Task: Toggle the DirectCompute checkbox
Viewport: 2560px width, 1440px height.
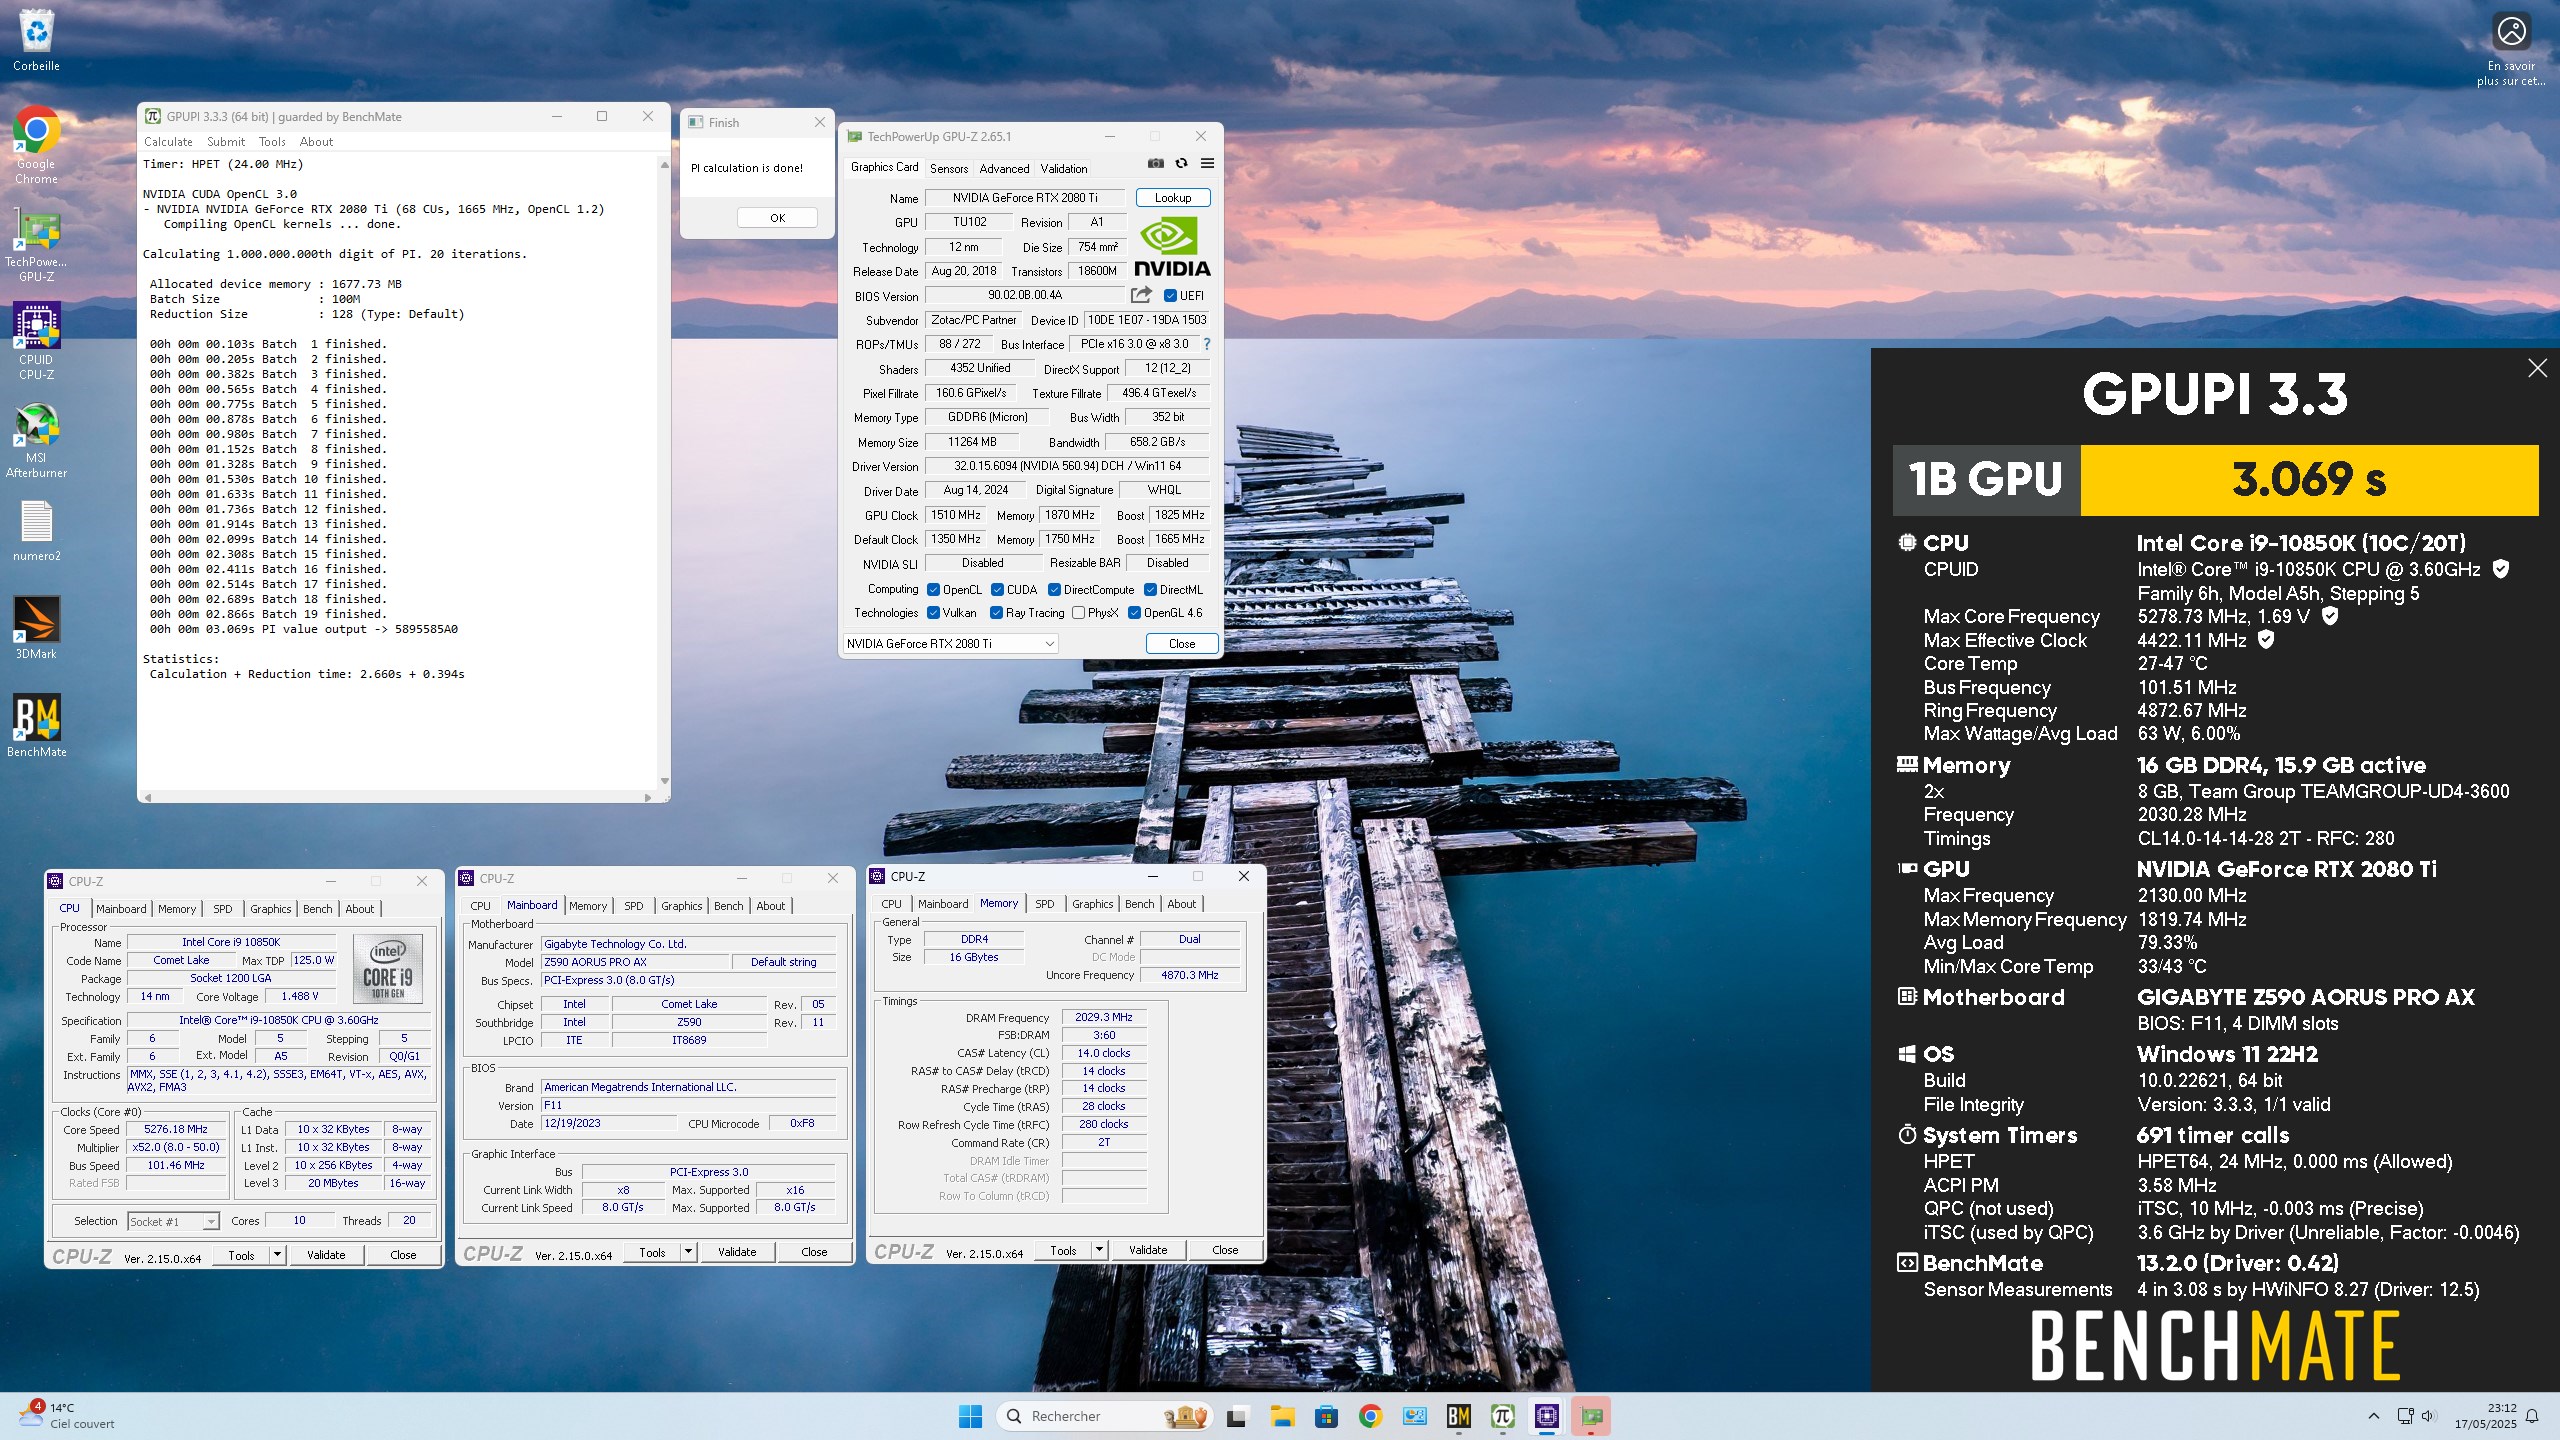Action: click(1054, 590)
